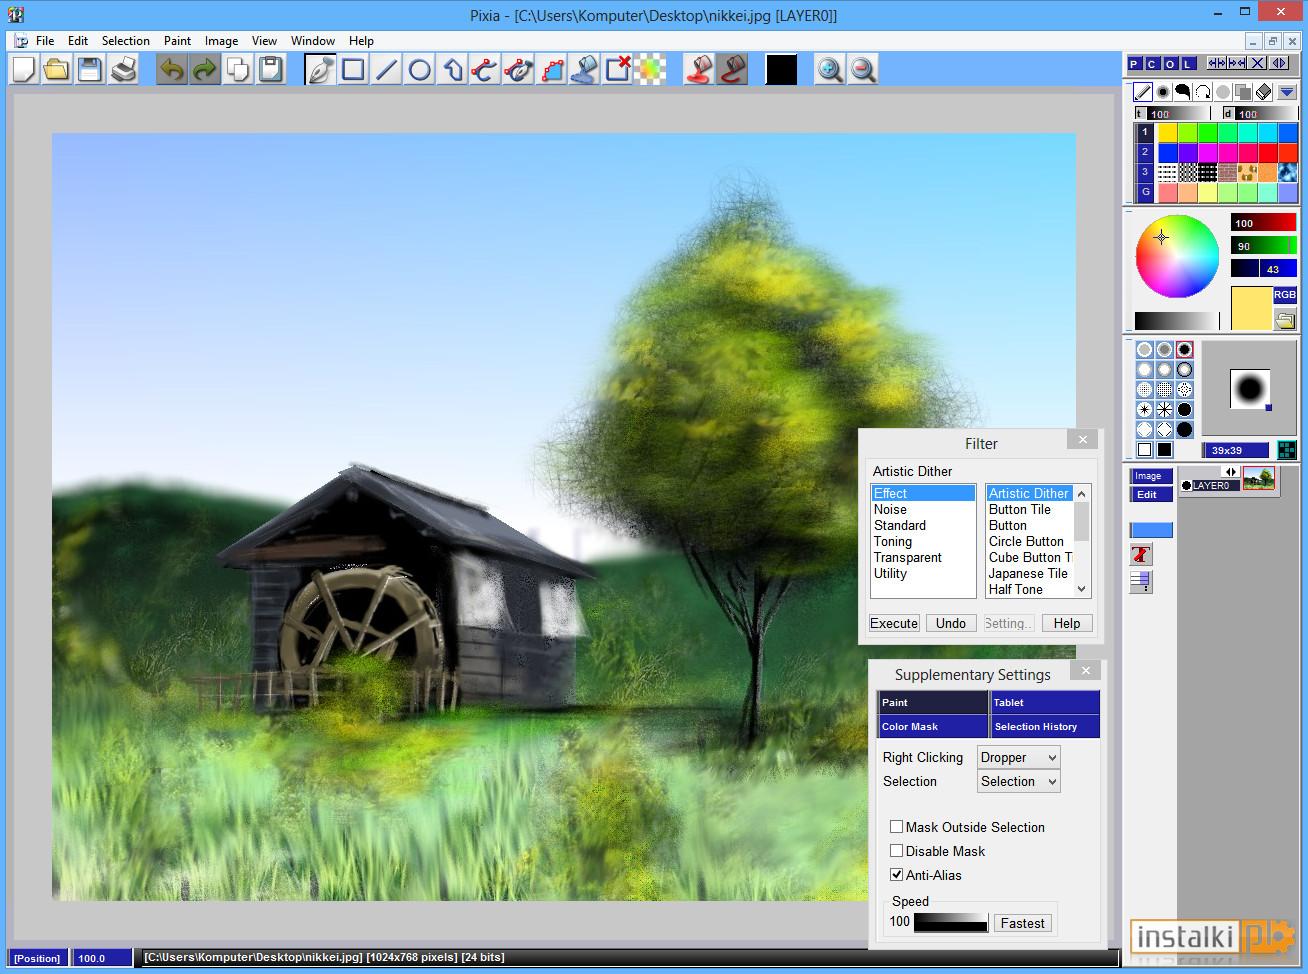Image resolution: width=1308 pixels, height=974 pixels.
Task: Open the file folder icon in toolbar
Action: tap(57, 69)
